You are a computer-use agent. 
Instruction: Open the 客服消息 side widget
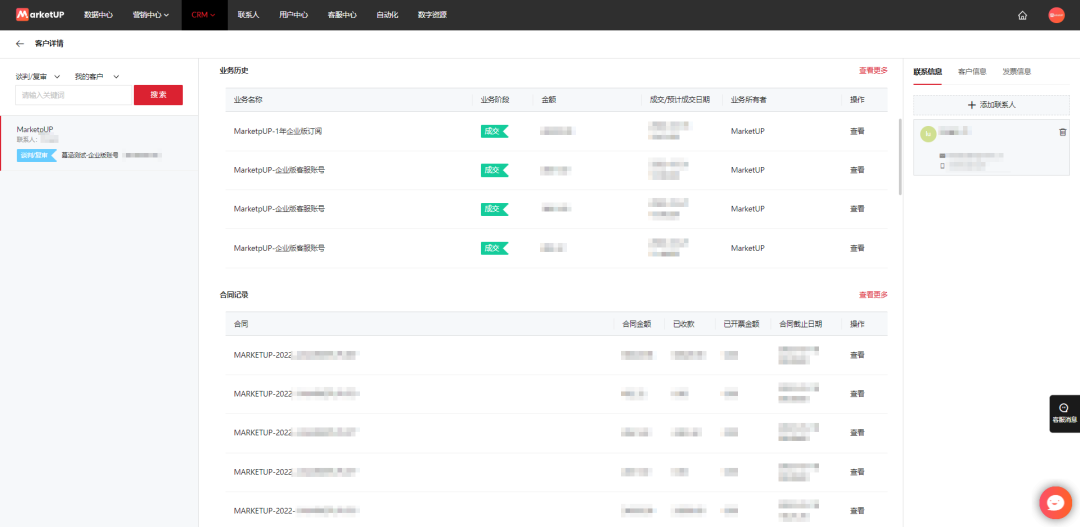pyautogui.click(x=1064, y=413)
